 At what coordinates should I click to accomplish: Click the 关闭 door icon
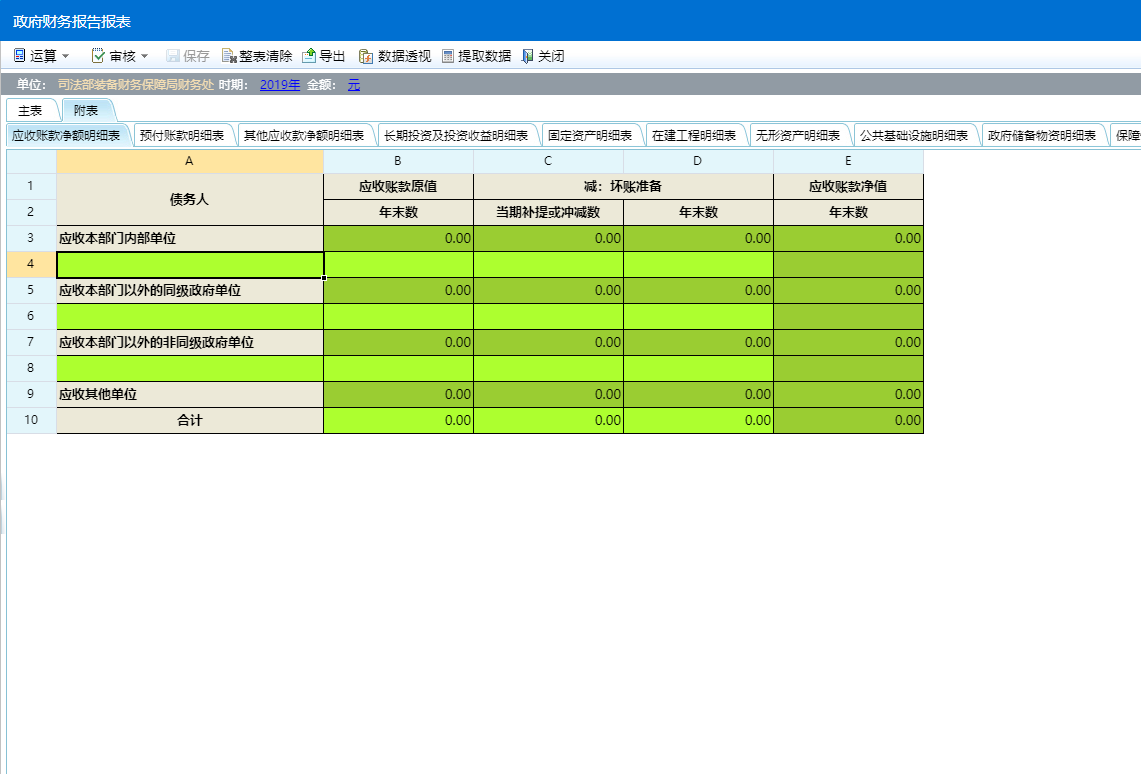[x=528, y=56]
